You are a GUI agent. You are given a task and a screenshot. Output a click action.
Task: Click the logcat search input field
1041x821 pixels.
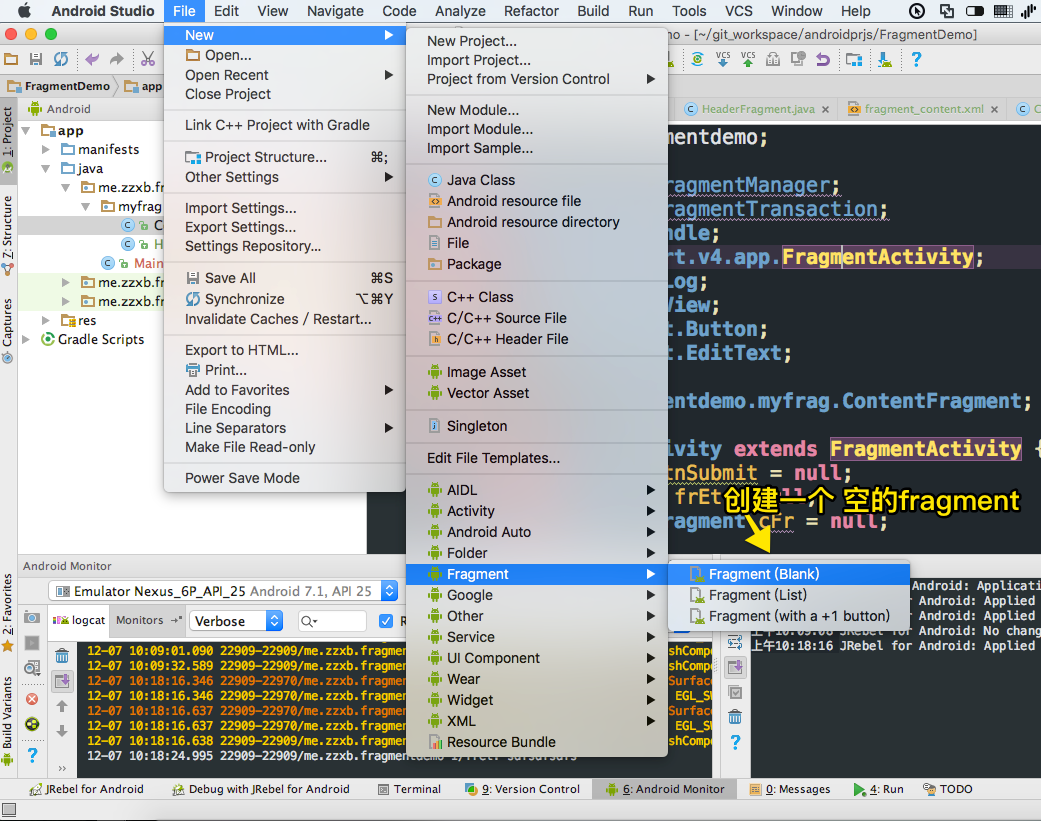coord(333,621)
